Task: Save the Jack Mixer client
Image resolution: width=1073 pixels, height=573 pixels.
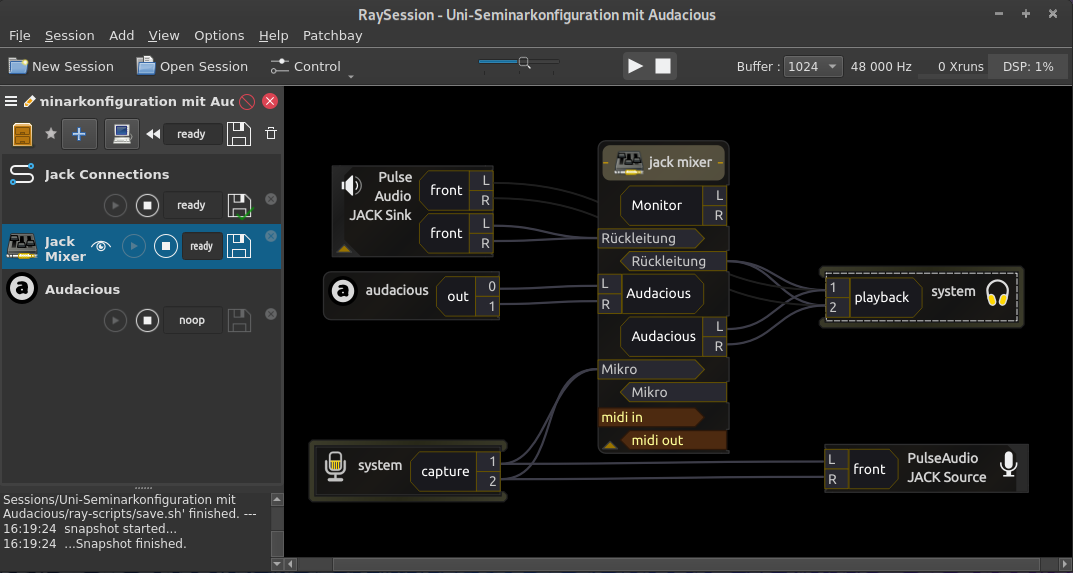Action: [x=239, y=246]
